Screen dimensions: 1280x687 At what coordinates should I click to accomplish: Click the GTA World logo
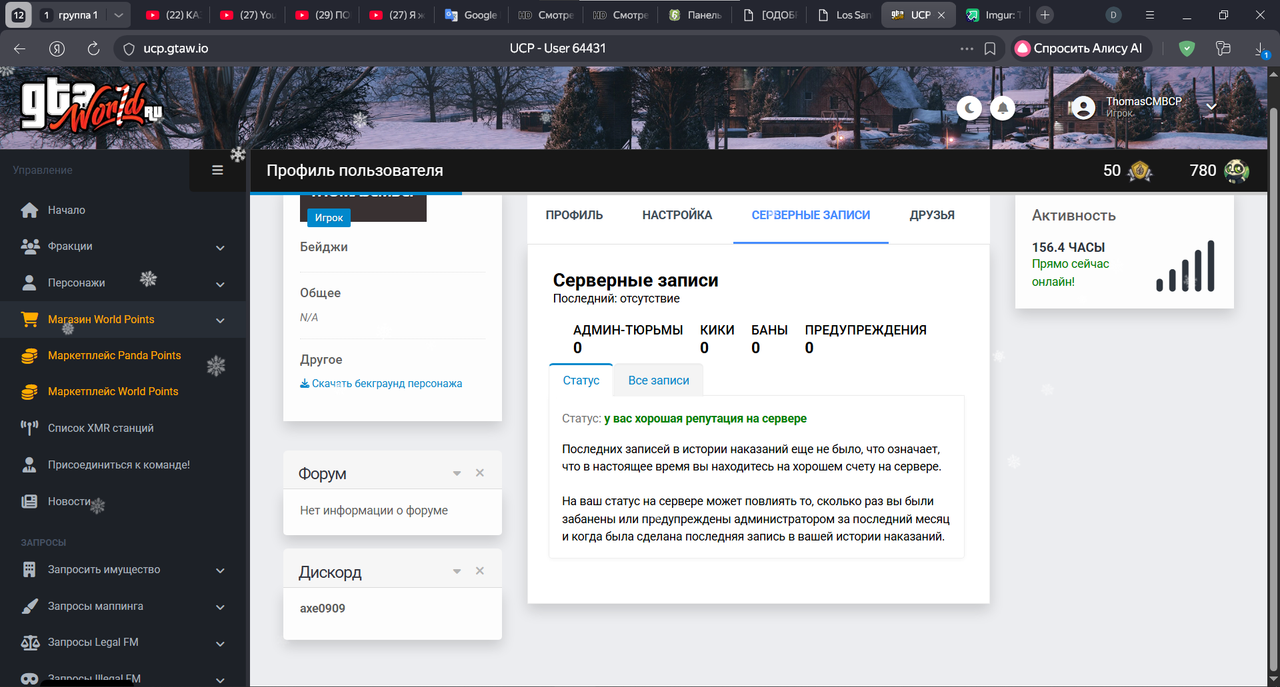click(x=91, y=105)
